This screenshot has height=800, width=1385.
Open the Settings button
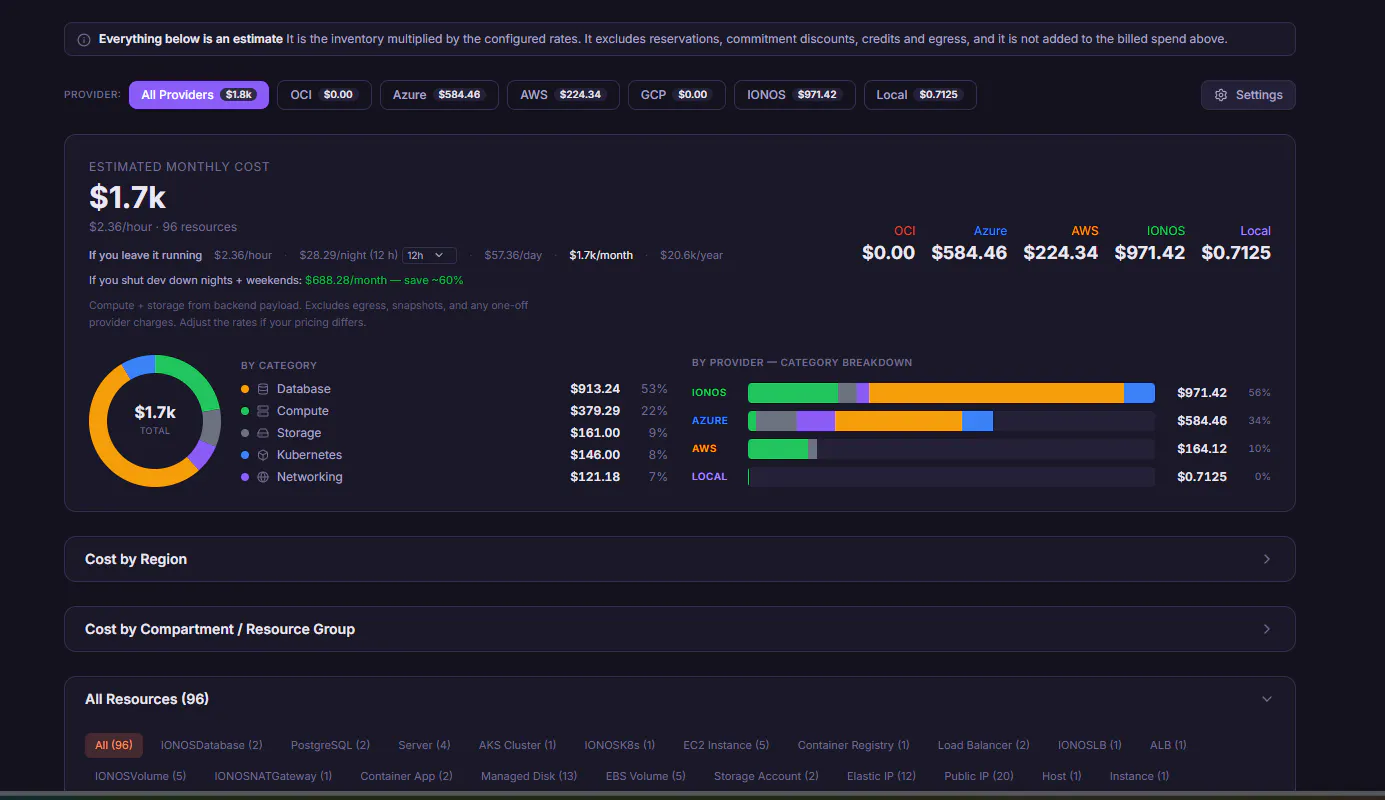[x=1248, y=95]
